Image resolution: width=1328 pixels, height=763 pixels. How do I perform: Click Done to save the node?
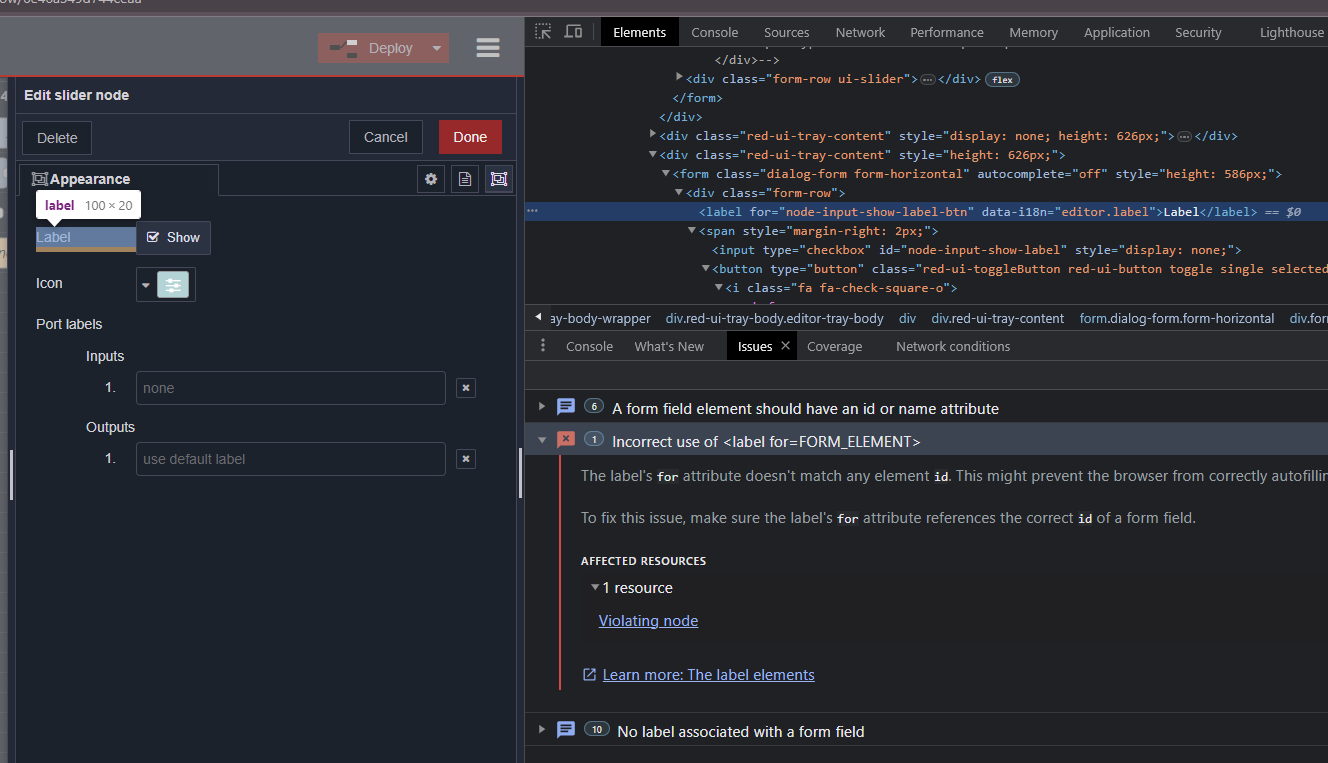[x=470, y=138]
